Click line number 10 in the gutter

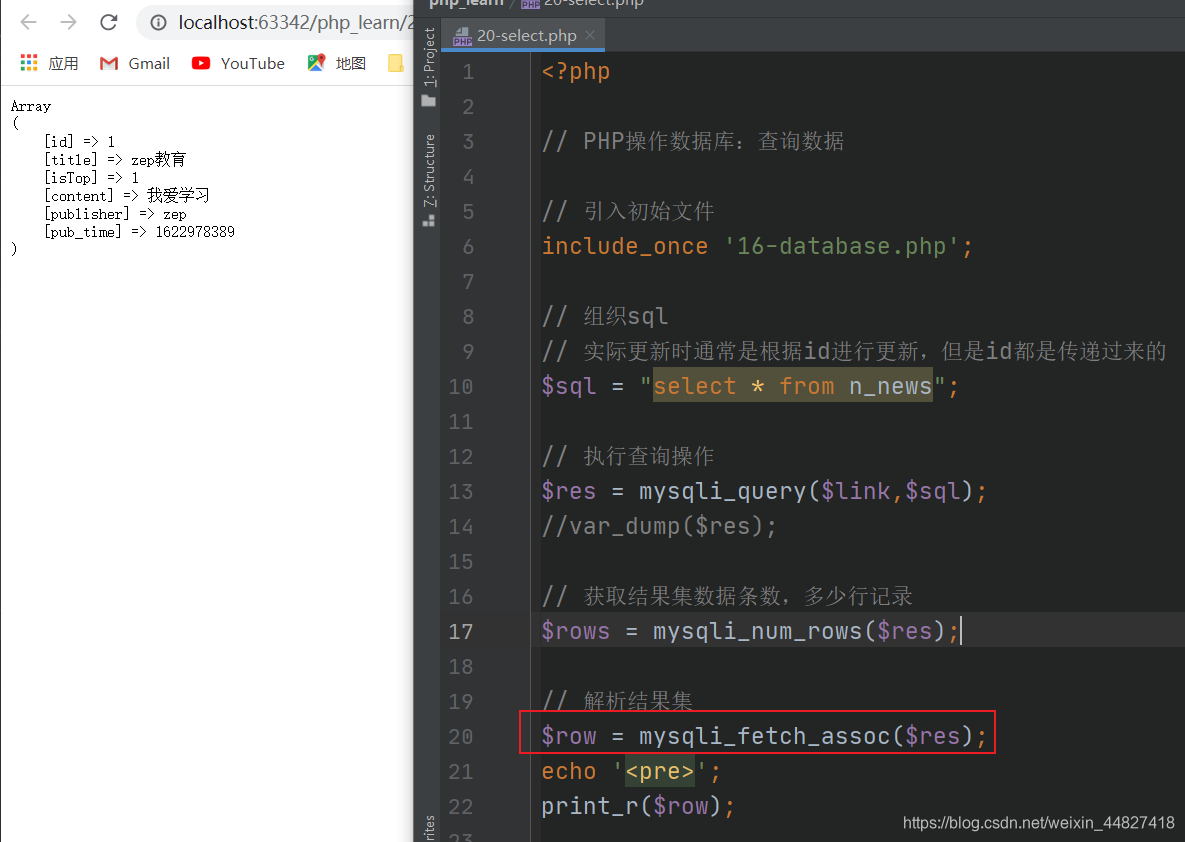click(460, 386)
